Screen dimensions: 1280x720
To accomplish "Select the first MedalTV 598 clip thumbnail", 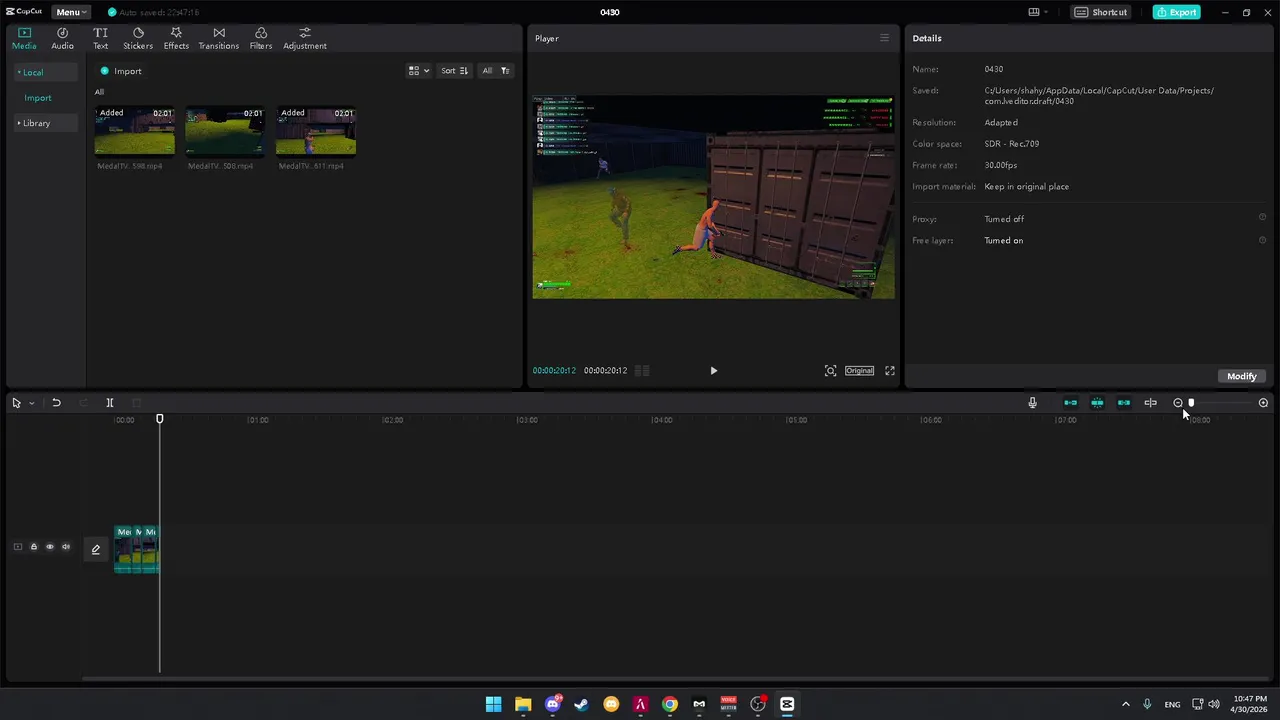I will tap(134, 131).
